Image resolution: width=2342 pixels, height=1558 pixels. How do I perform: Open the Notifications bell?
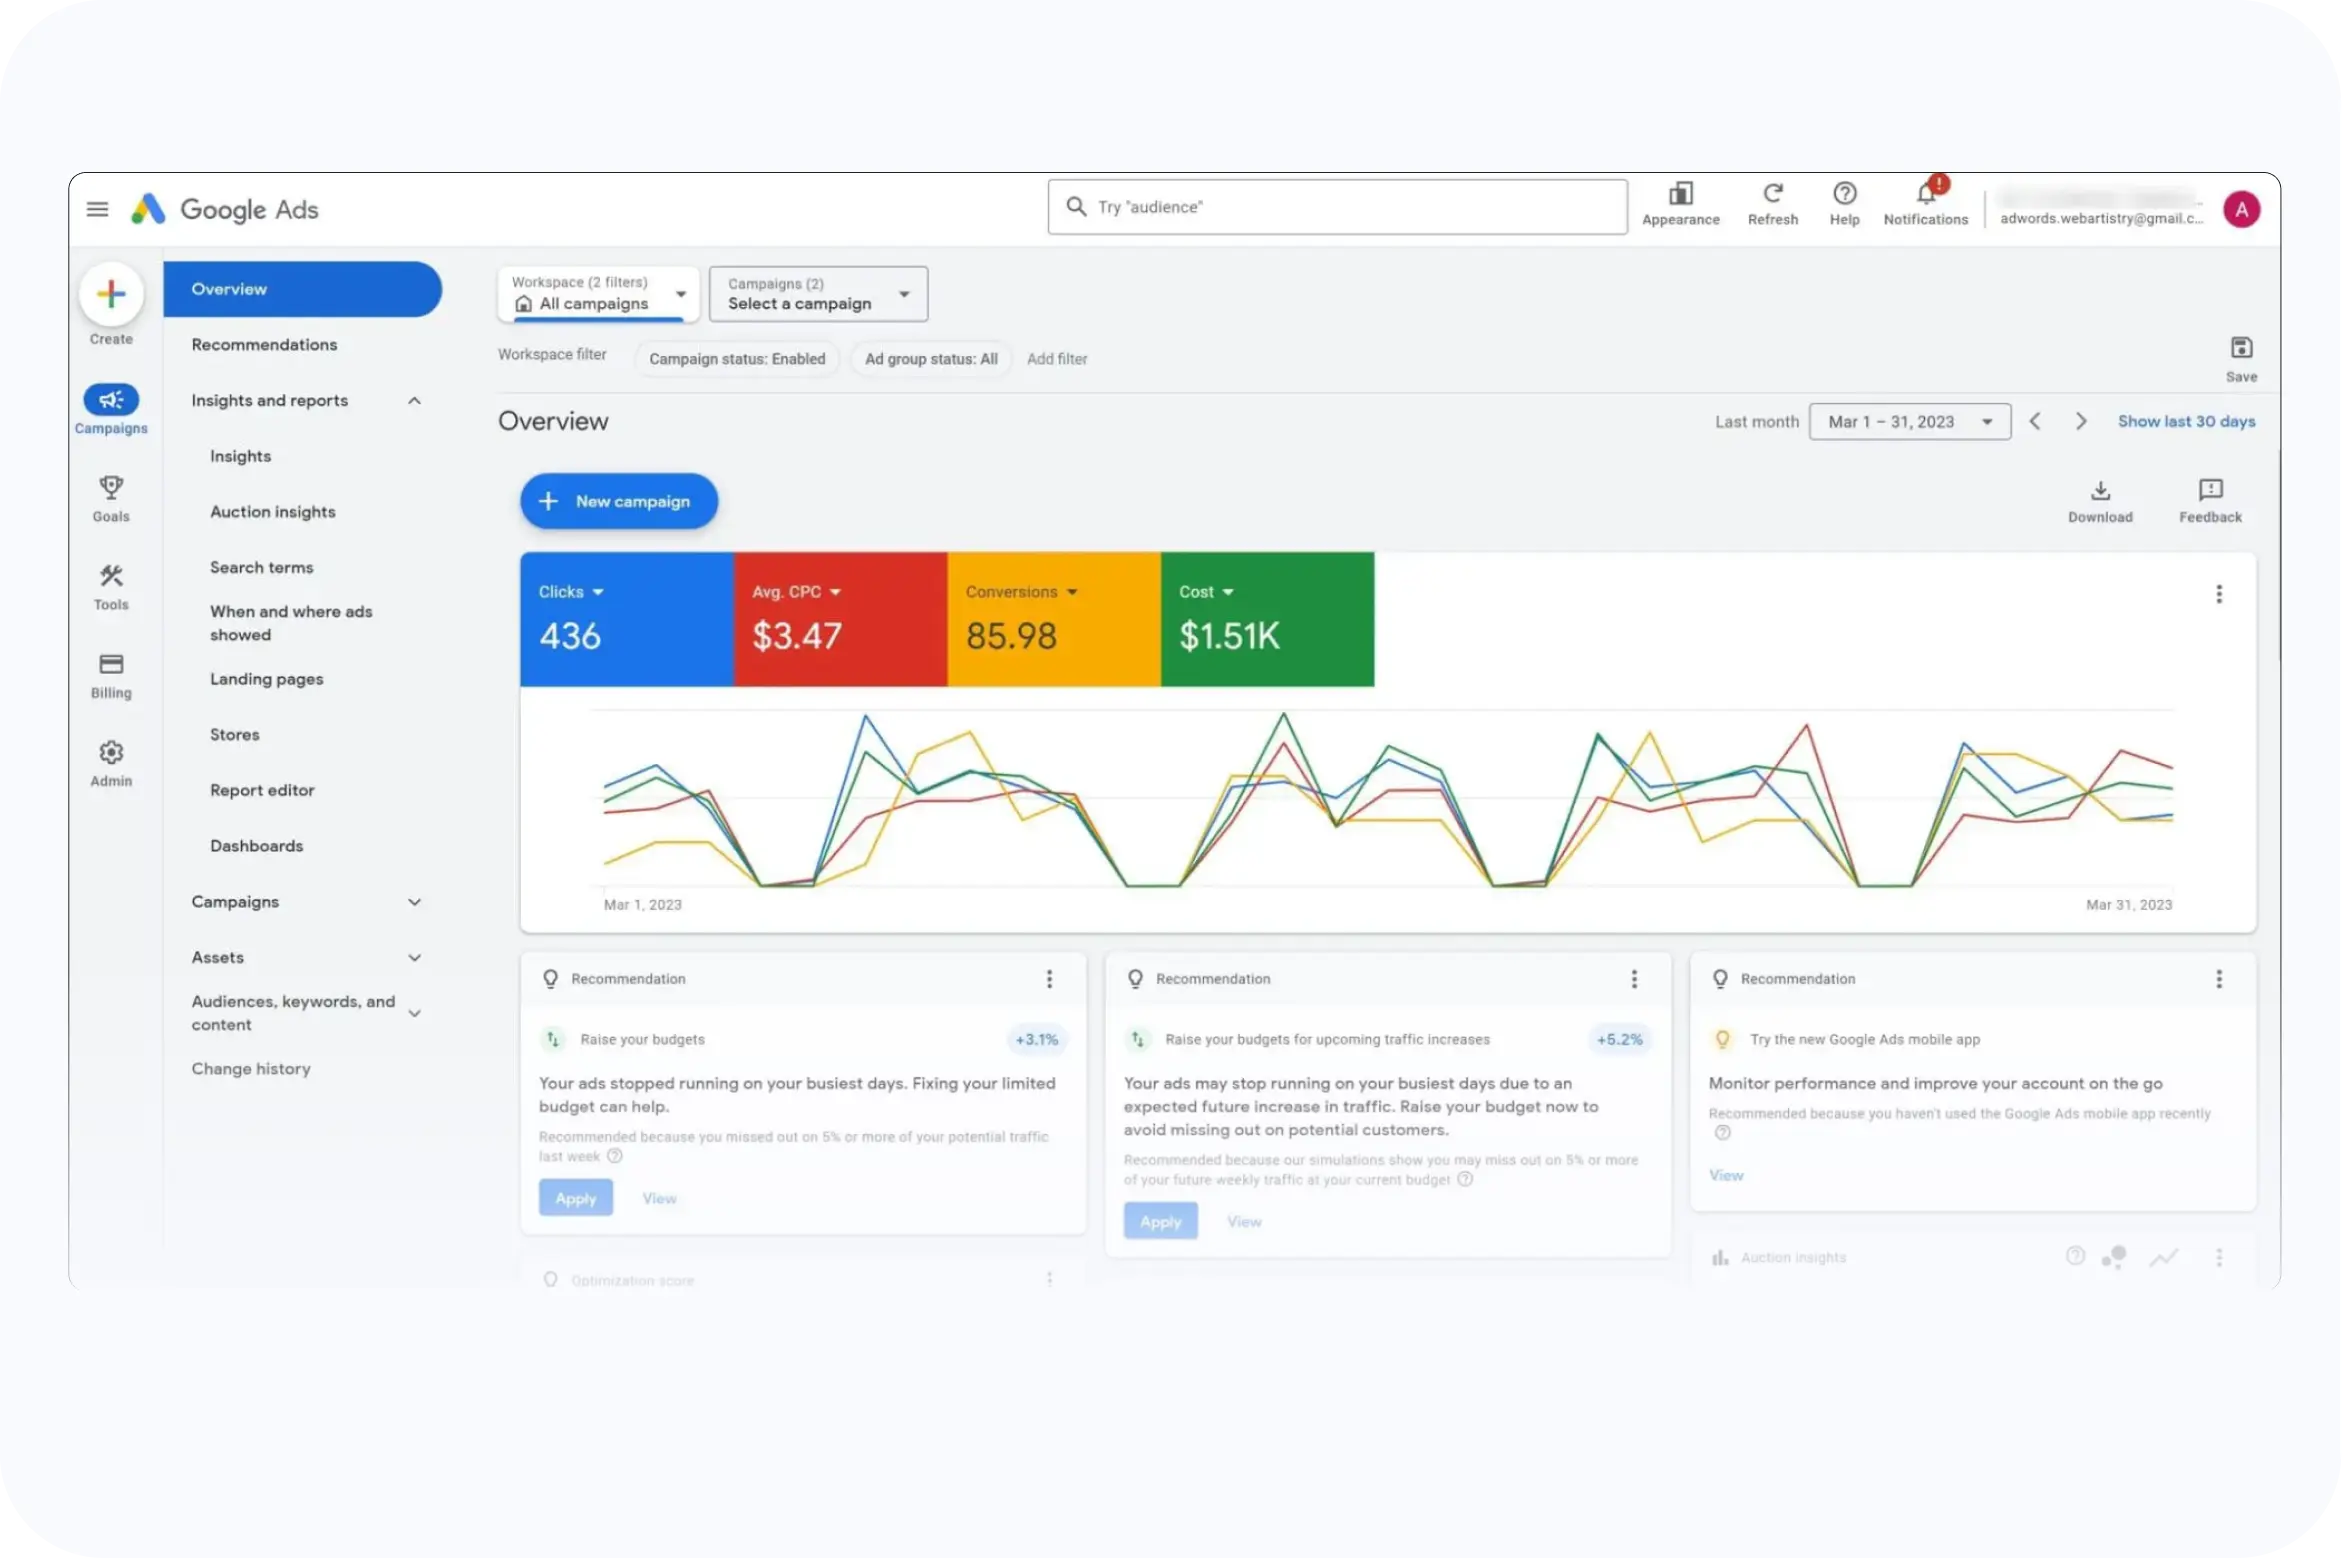pyautogui.click(x=1925, y=194)
